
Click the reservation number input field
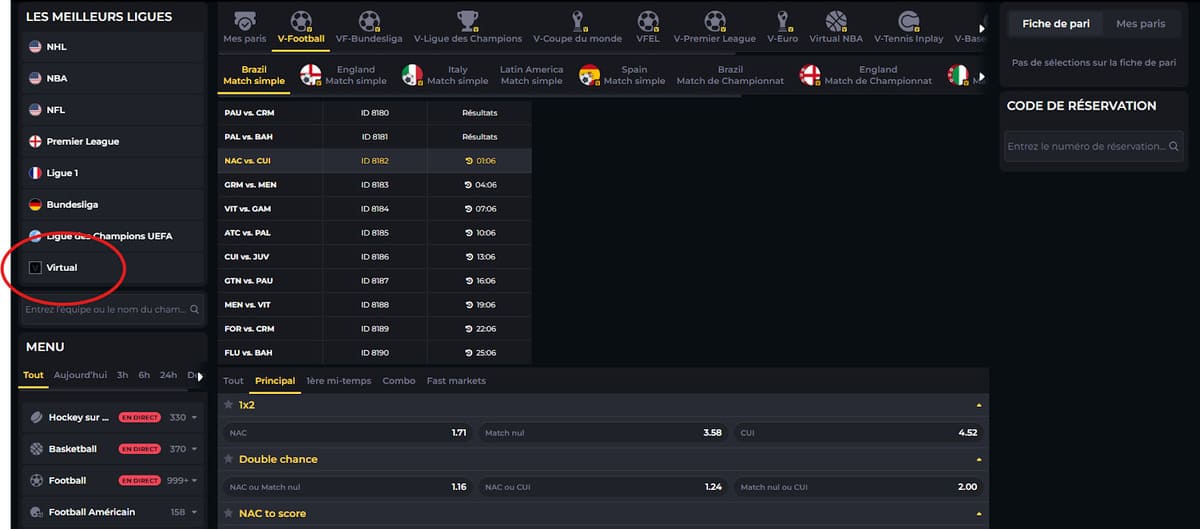(x=1094, y=146)
